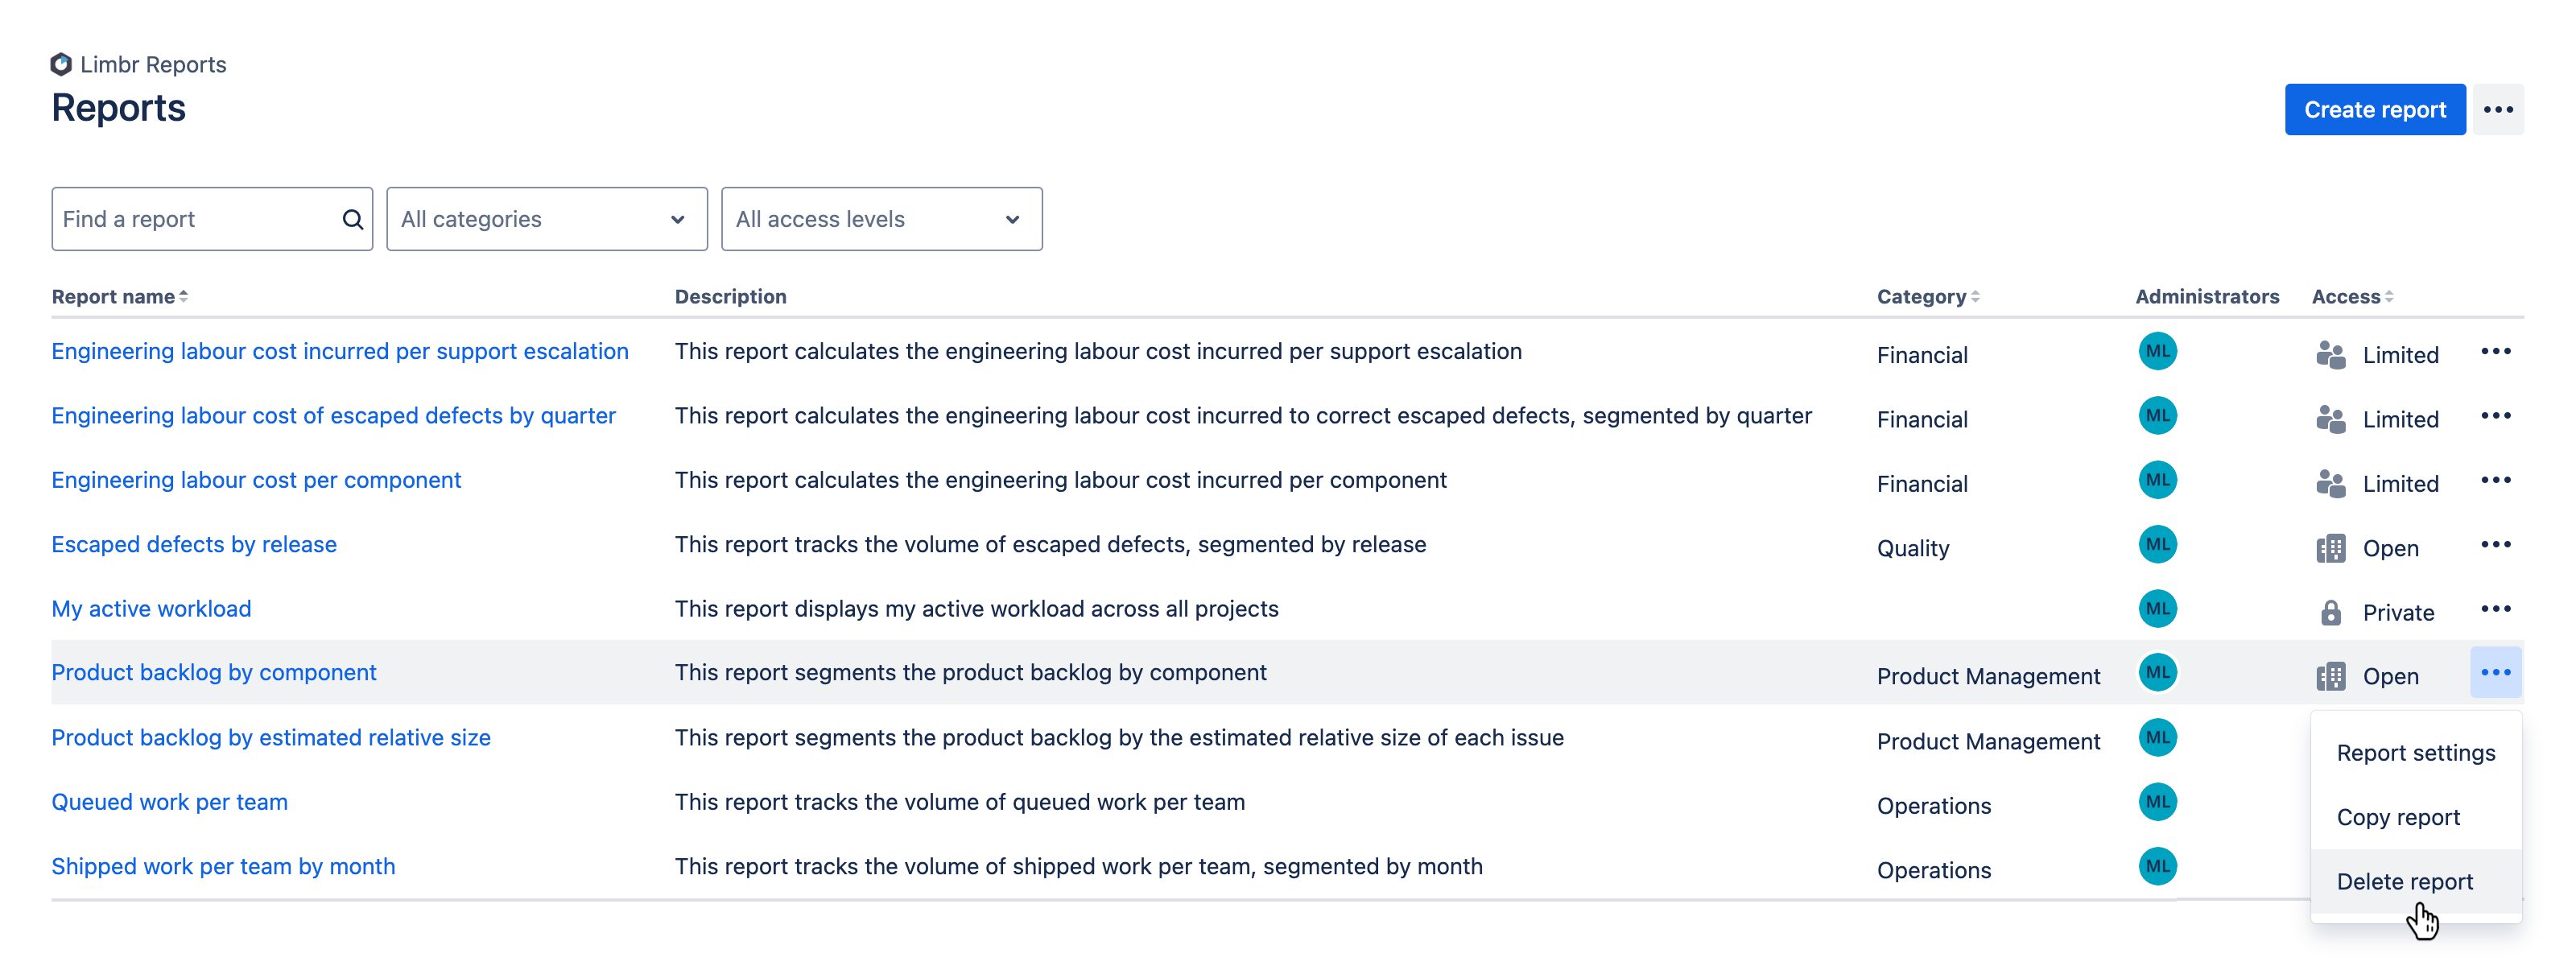Viewport: 2576px width, 966px height.
Task: Open actions menu for My active workload row
Action: pos(2495,609)
